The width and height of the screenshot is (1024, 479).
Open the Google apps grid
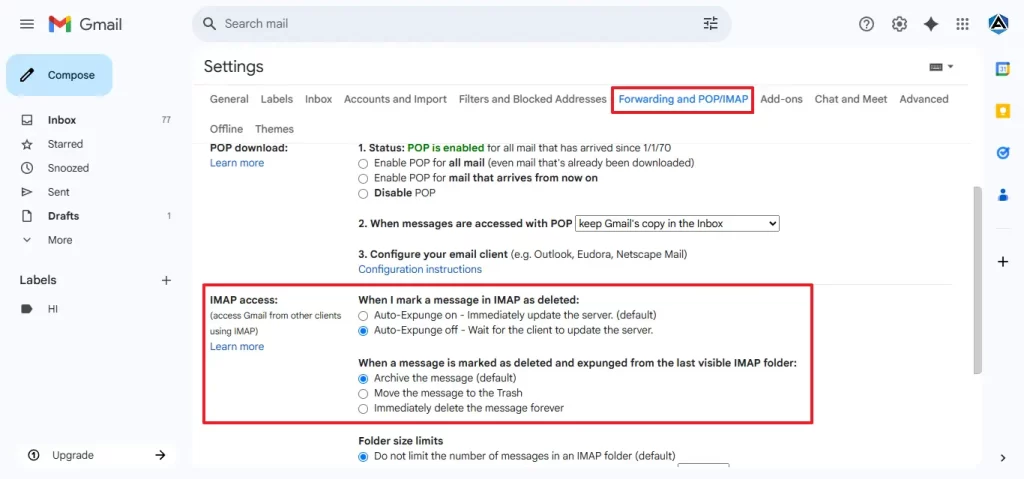pos(962,24)
